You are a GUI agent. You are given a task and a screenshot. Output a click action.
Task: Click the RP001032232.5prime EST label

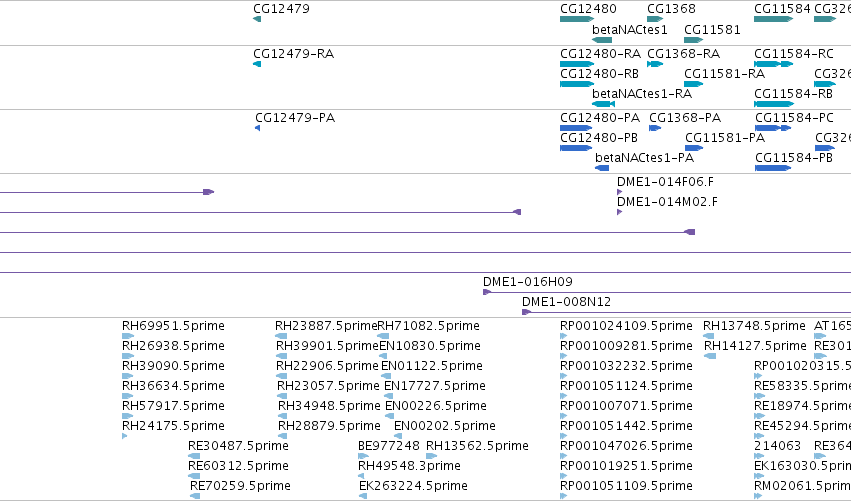[626, 366]
